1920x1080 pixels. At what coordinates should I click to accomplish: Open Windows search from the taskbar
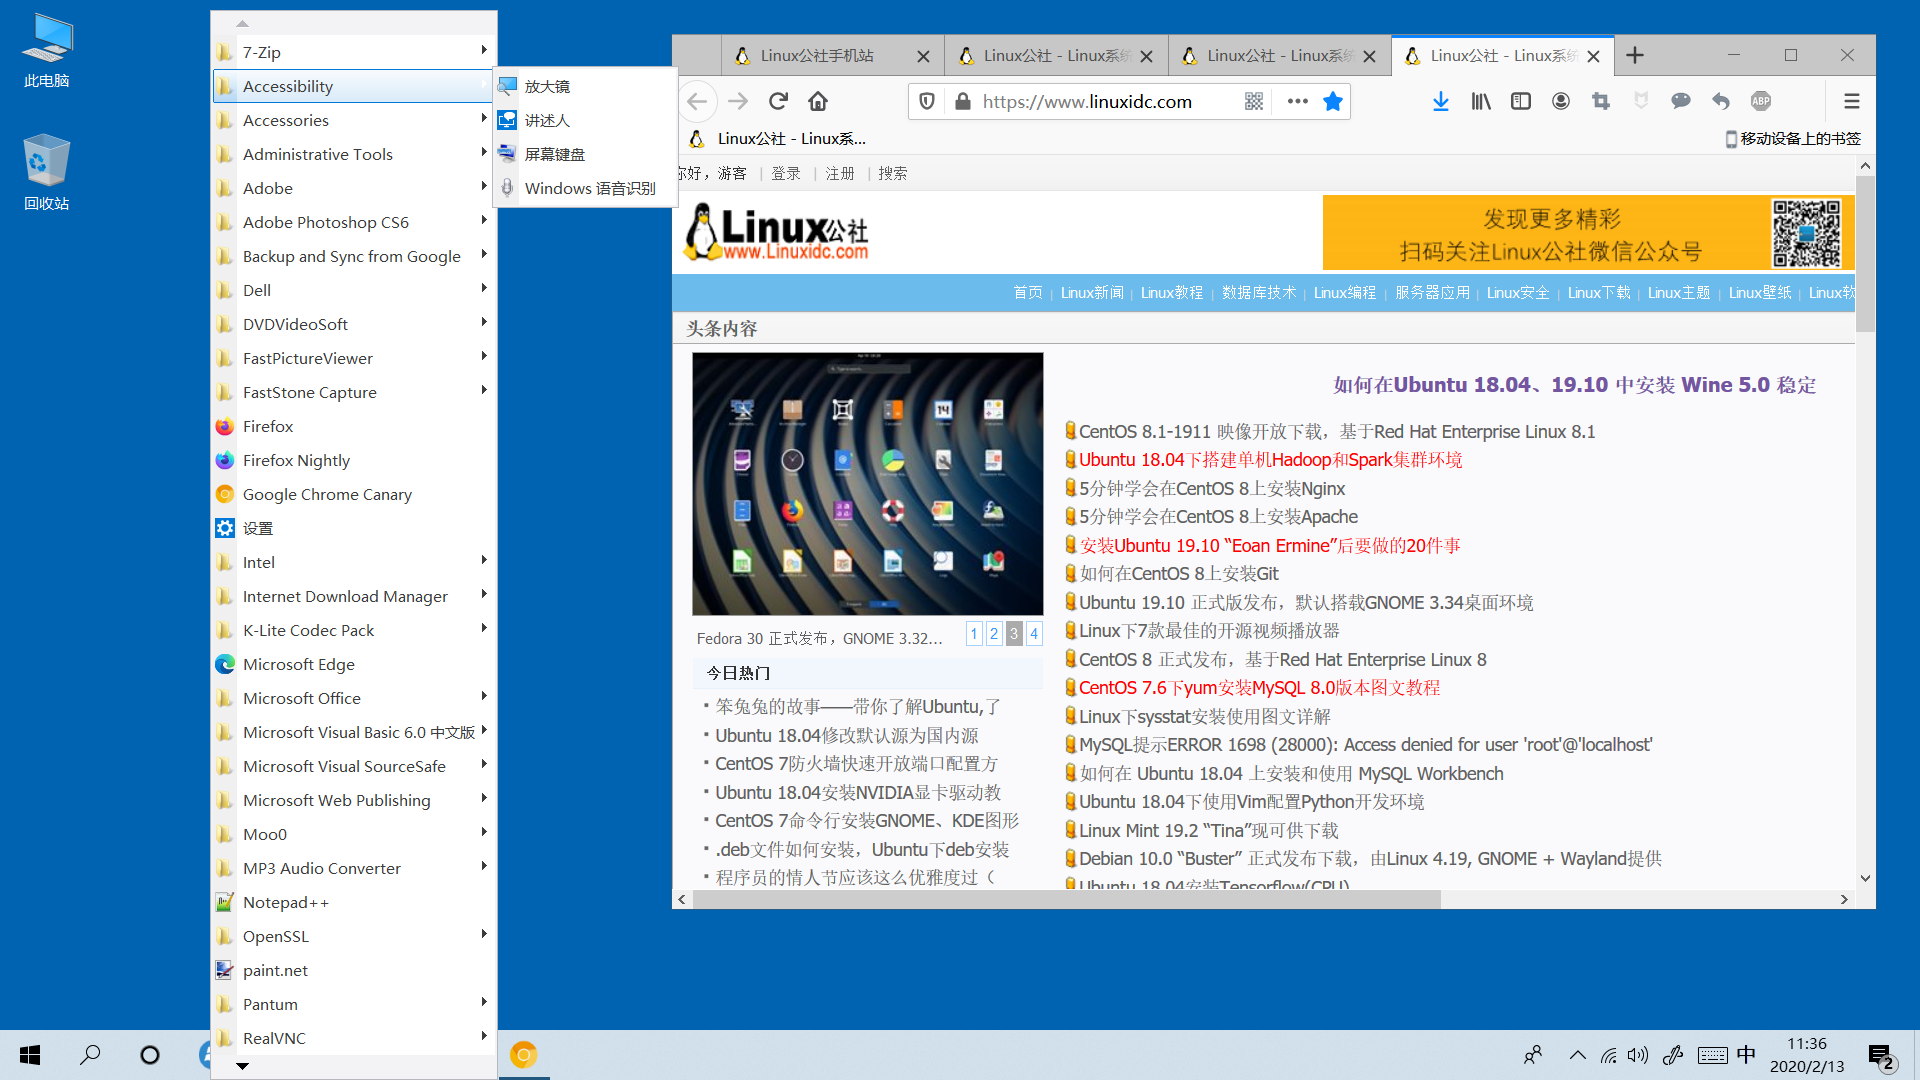(x=90, y=1055)
